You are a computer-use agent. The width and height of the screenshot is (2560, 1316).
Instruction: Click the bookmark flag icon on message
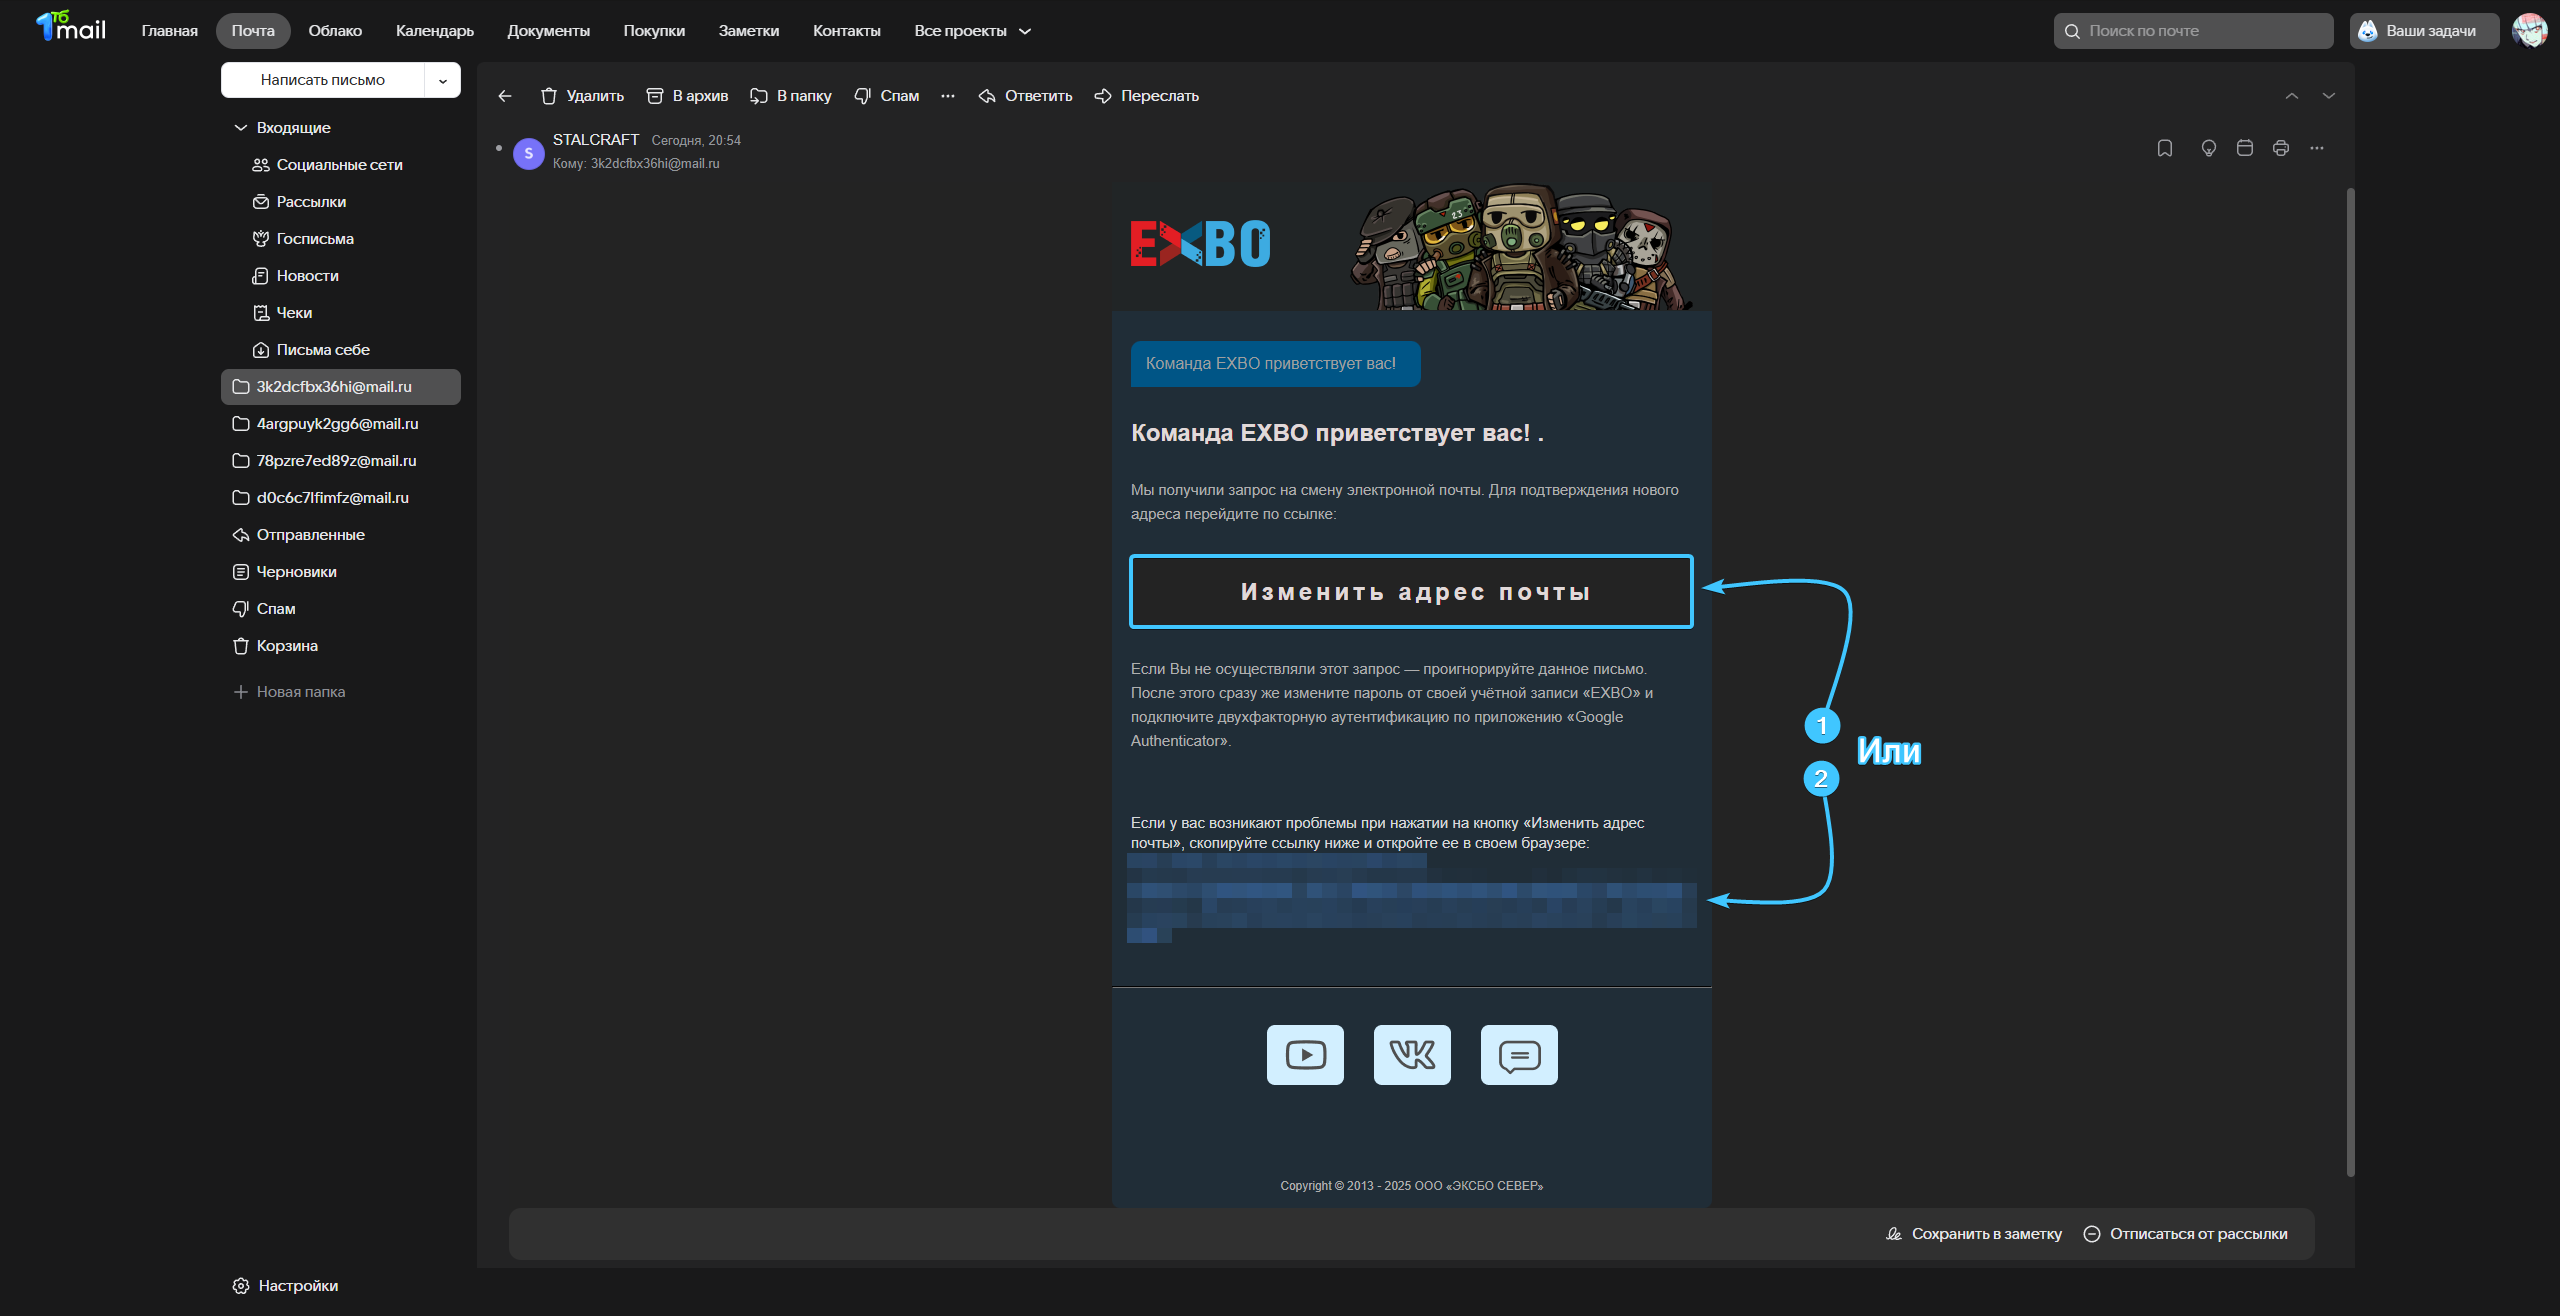[x=2165, y=148]
